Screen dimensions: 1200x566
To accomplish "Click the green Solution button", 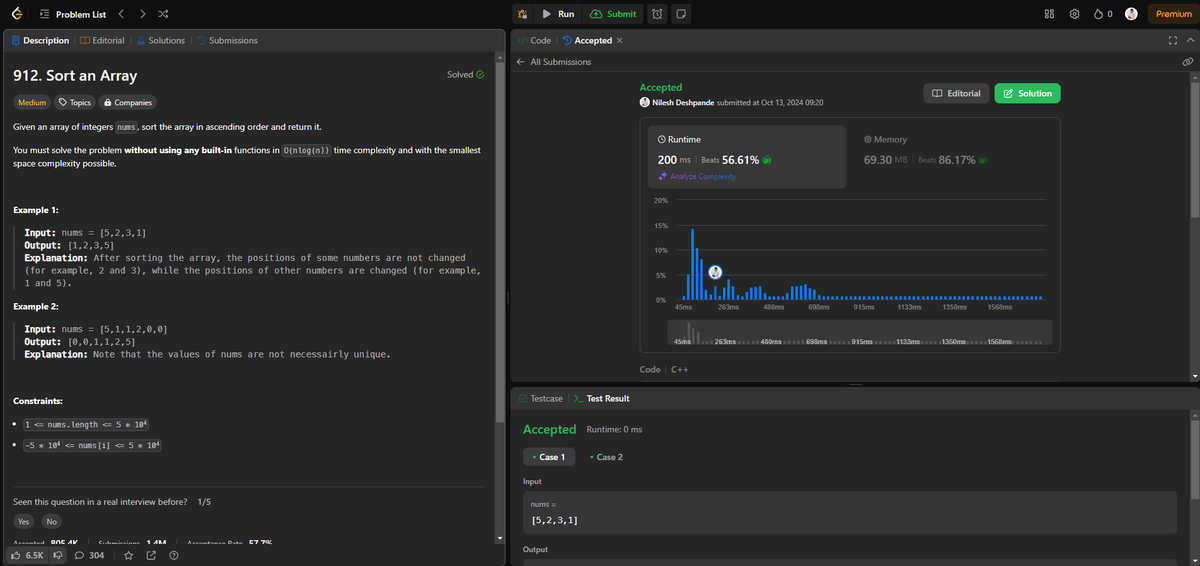I will (1027, 93).
